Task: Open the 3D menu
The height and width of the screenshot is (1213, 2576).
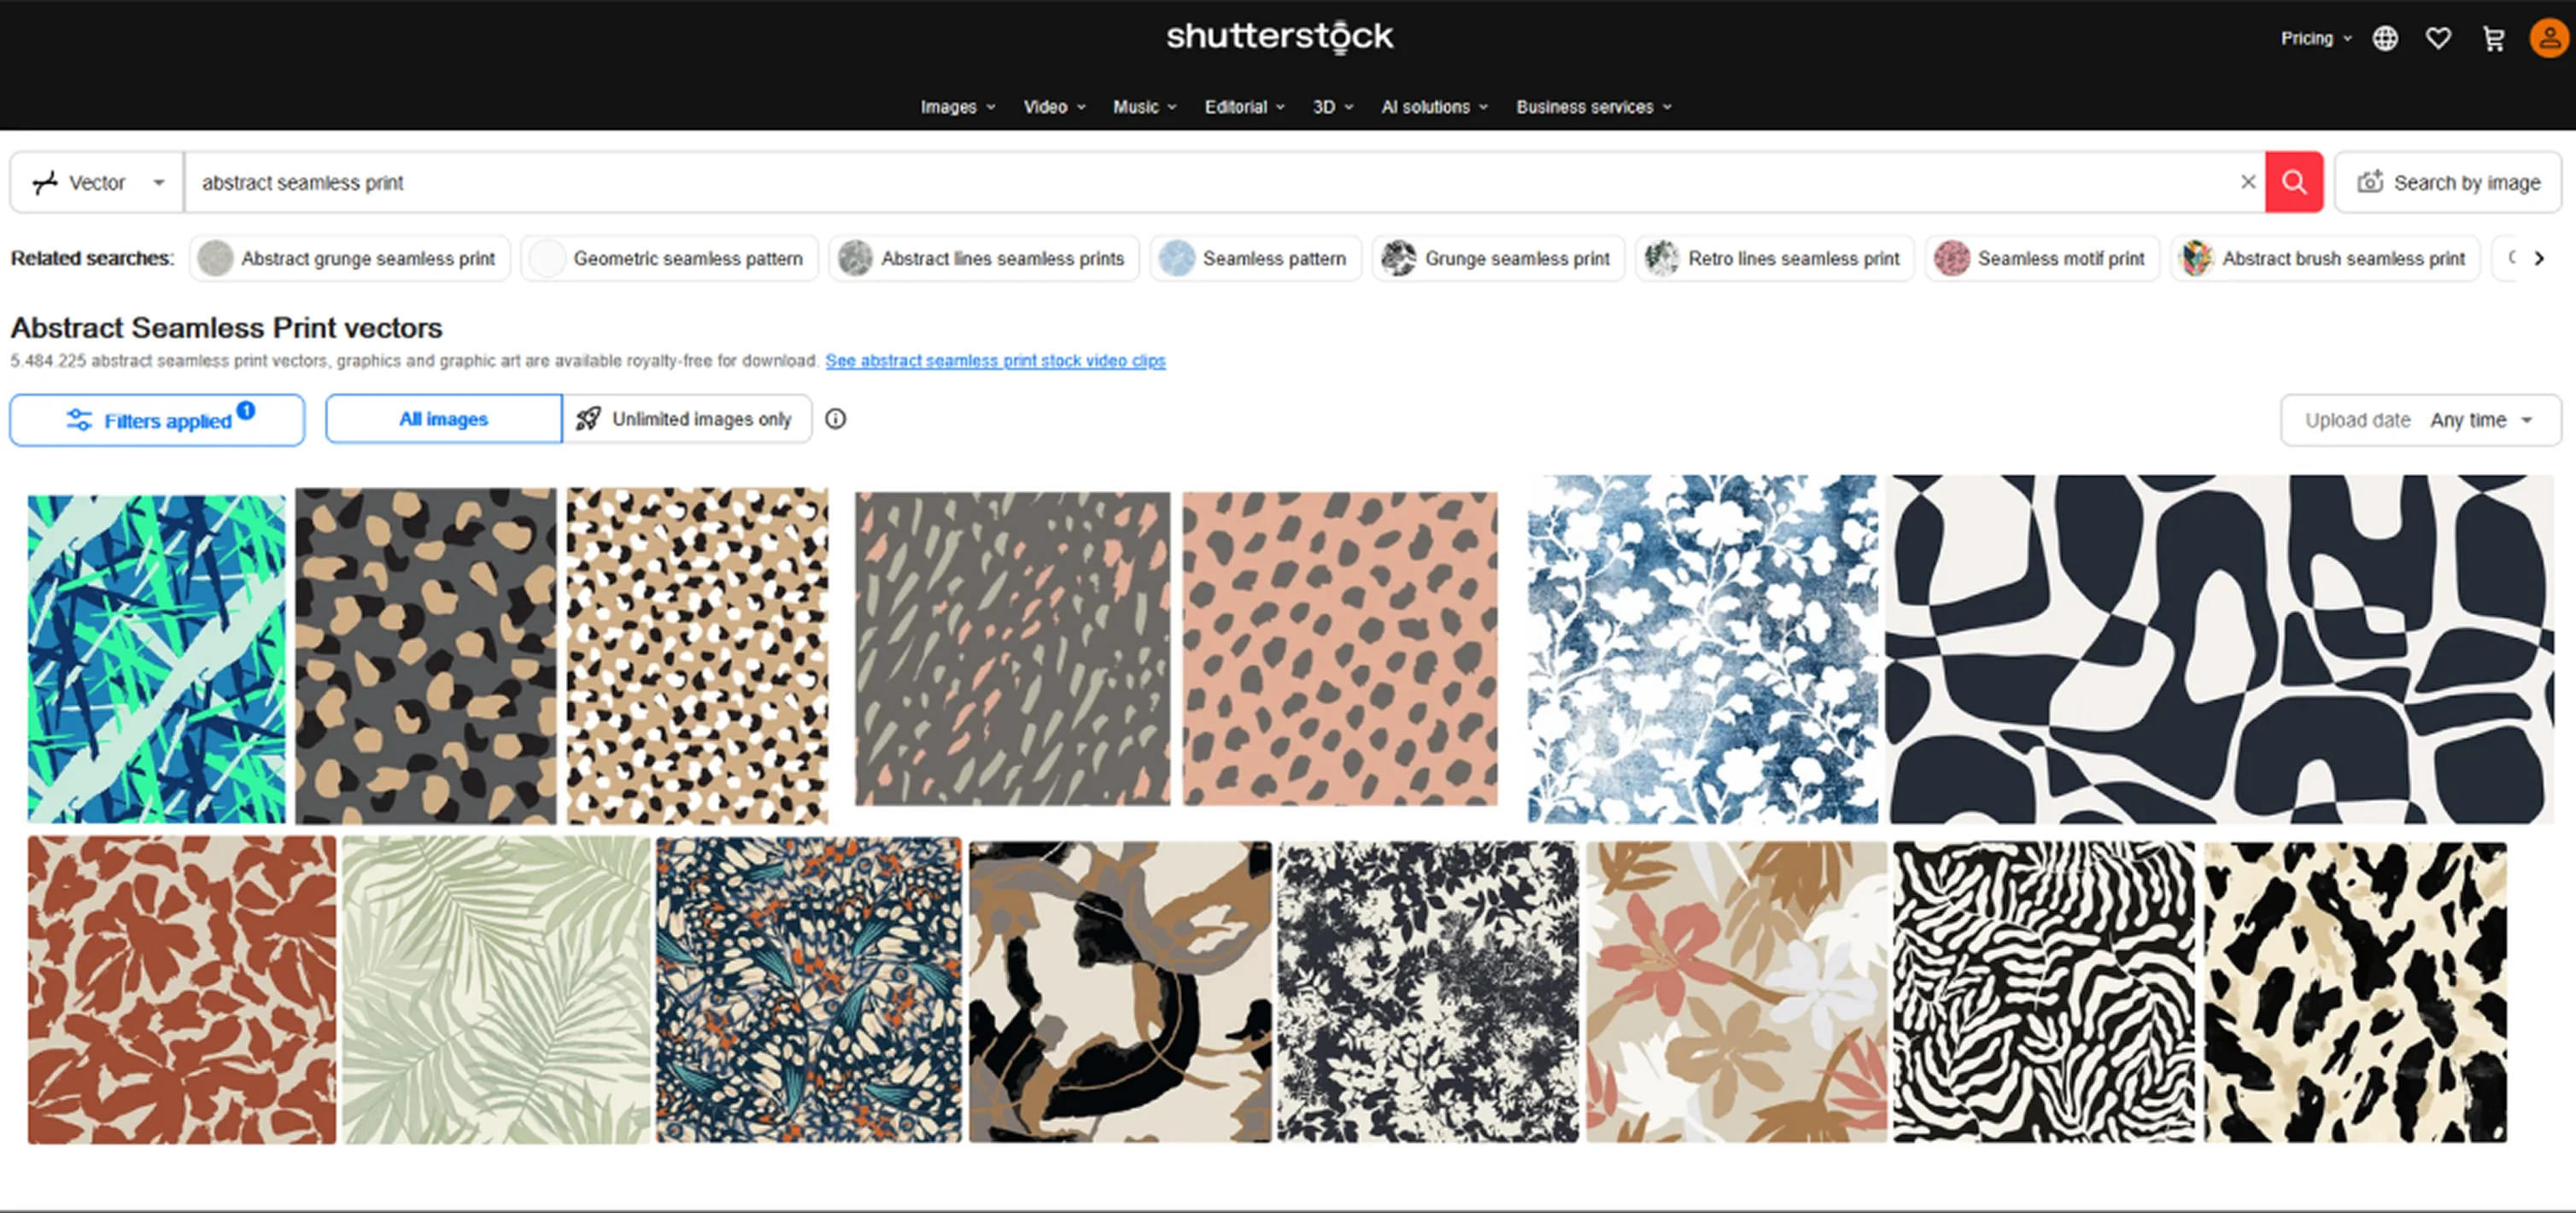Action: [x=1332, y=107]
